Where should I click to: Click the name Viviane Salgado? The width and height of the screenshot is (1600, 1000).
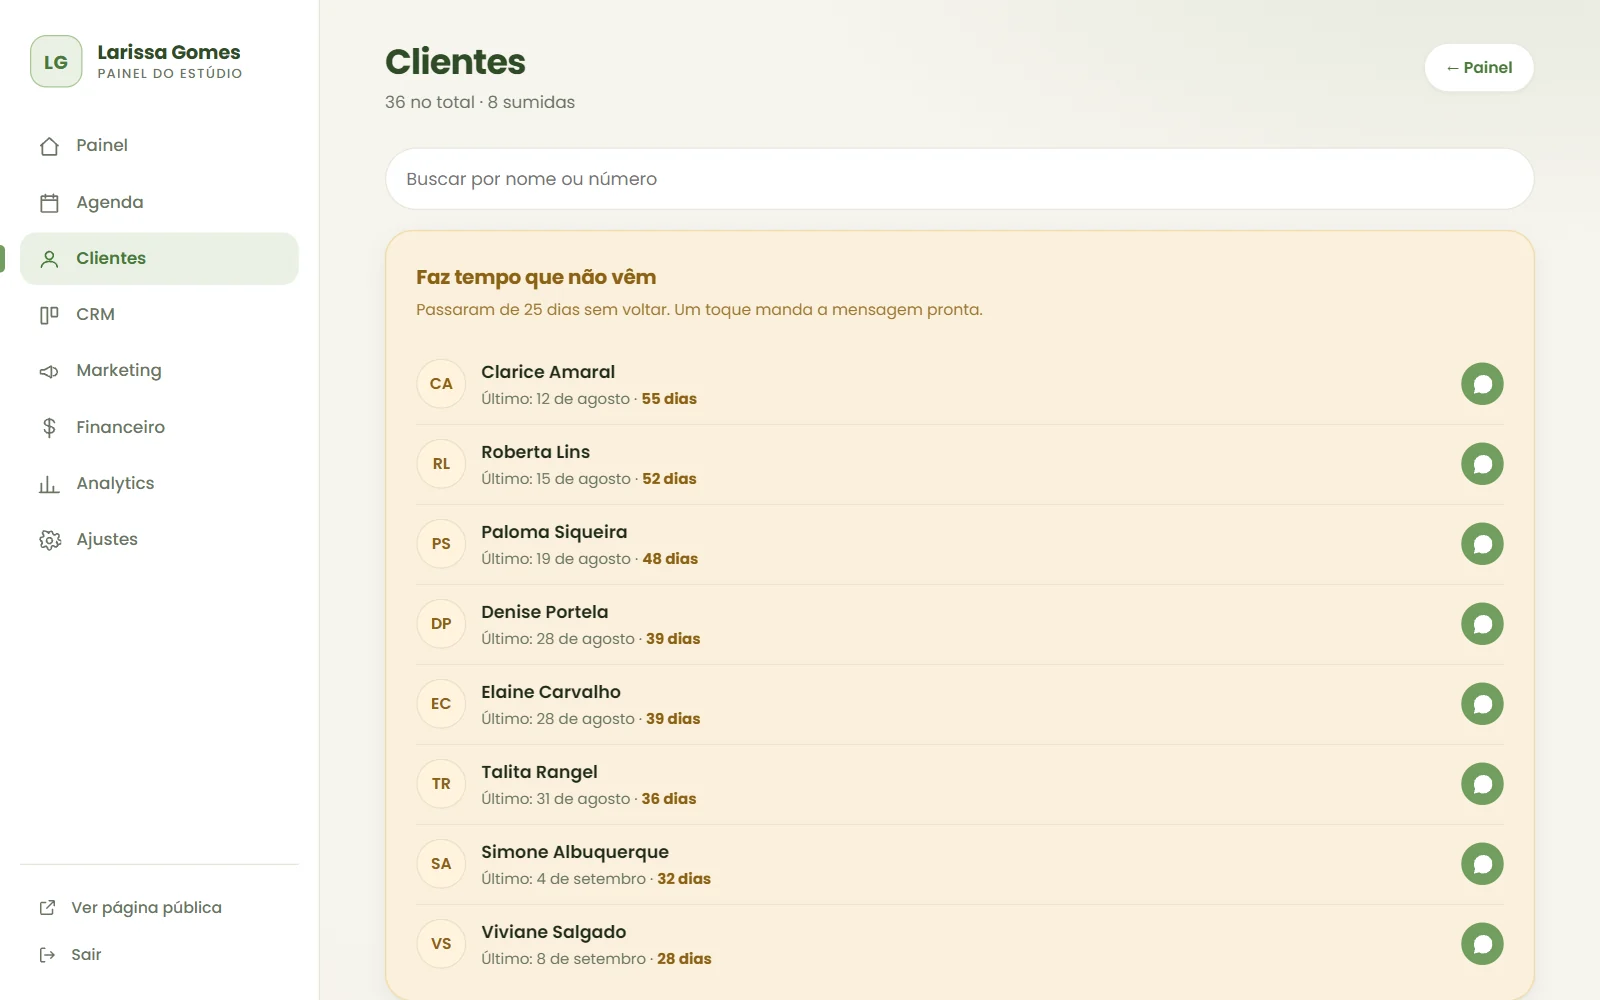click(553, 932)
